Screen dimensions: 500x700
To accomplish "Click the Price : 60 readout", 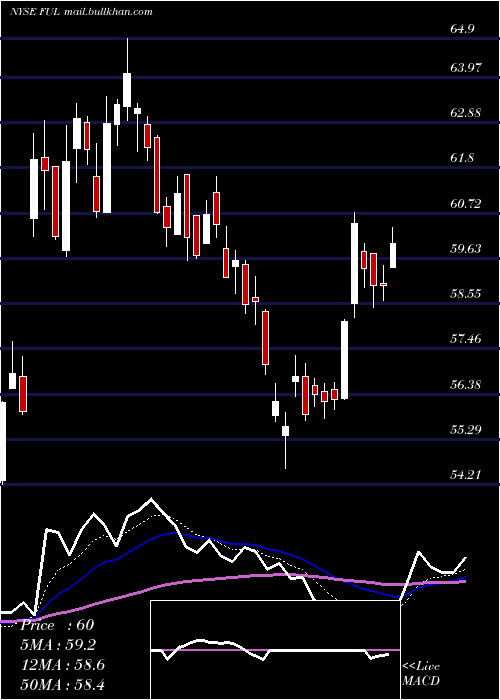I will [x=58, y=625].
